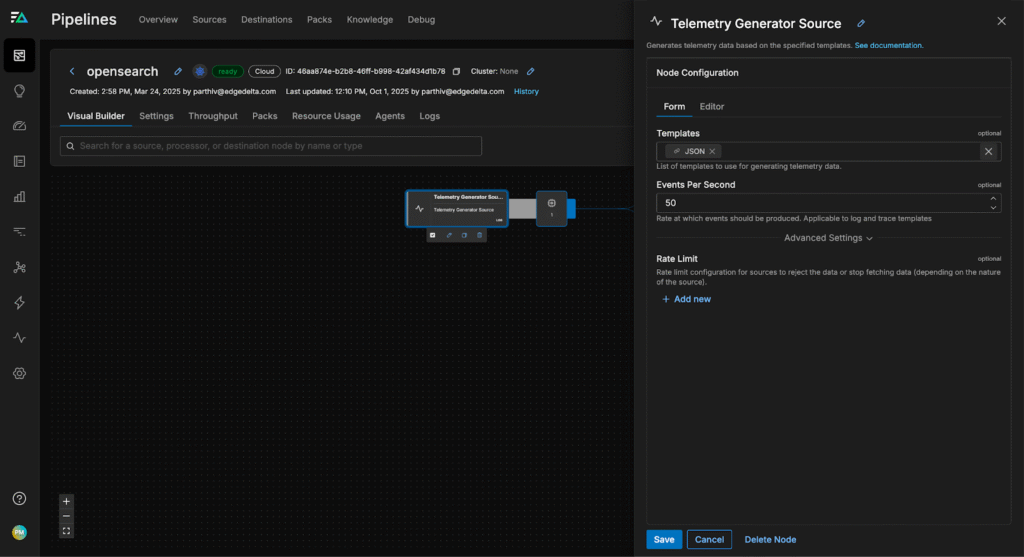Clear all templates in the Templates field
This screenshot has width=1024, height=557.
point(988,151)
